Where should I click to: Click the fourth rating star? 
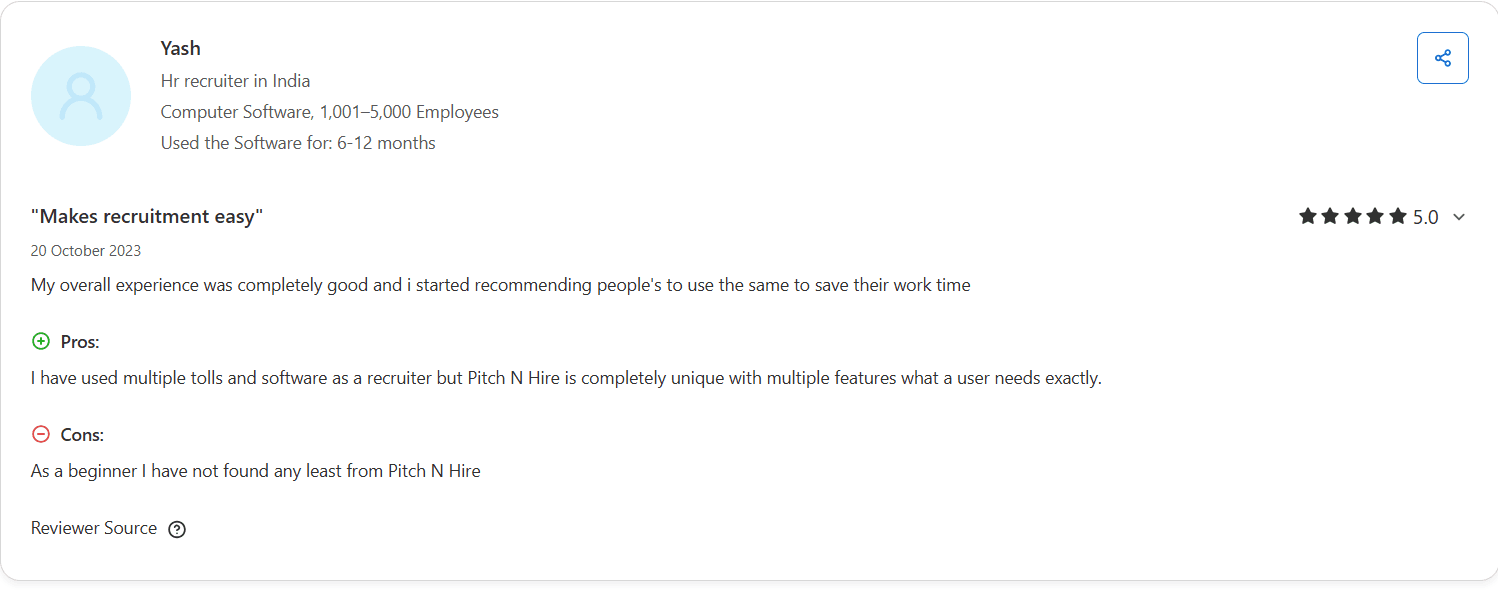[x=1375, y=215]
